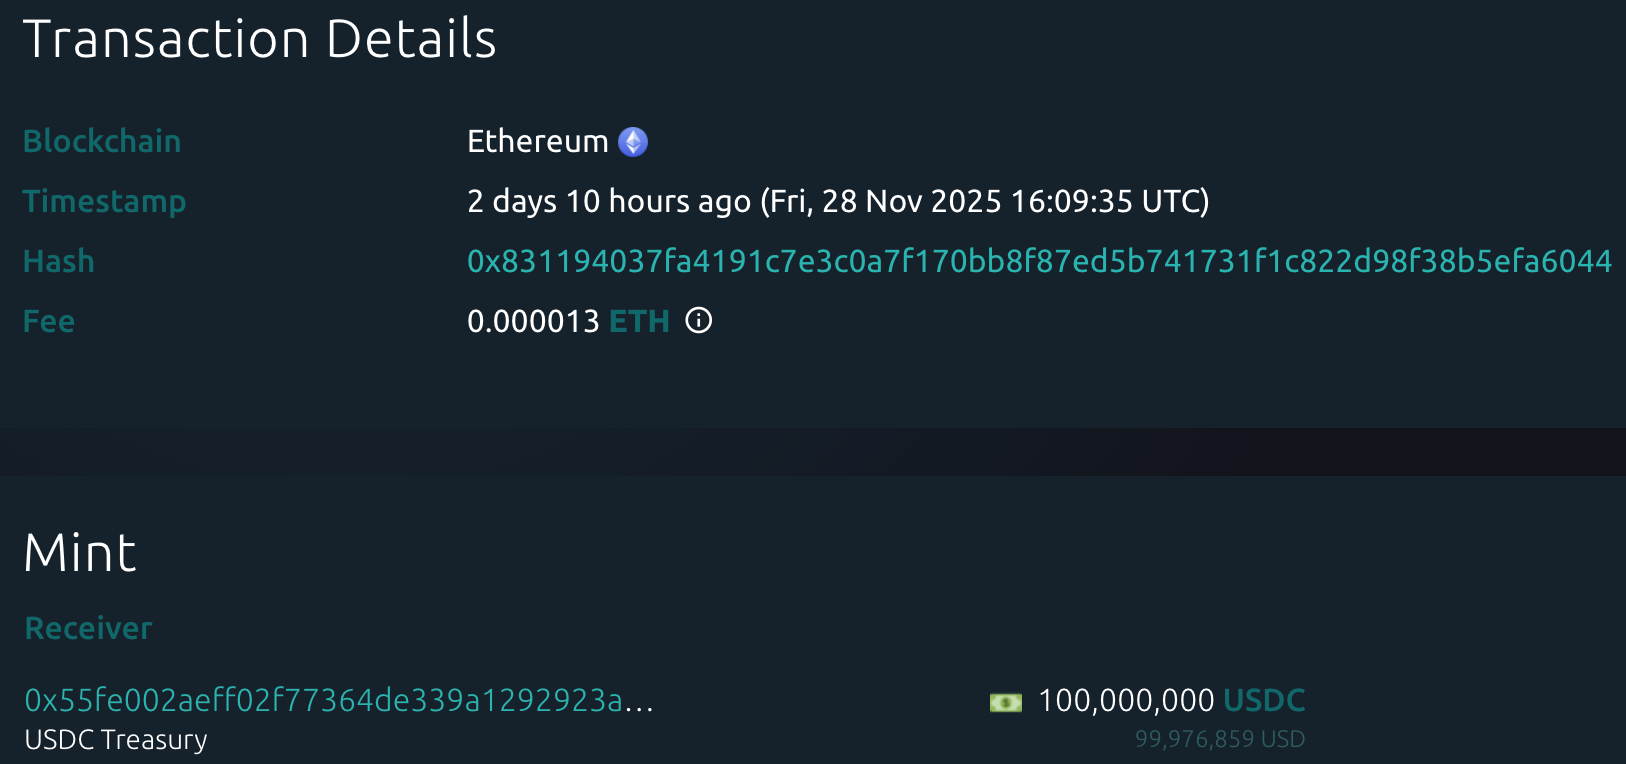Image resolution: width=1626 pixels, height=764 pixels.
Task: Click the USDC token link
Action: pyautogui.click(x=1264, y=700)
